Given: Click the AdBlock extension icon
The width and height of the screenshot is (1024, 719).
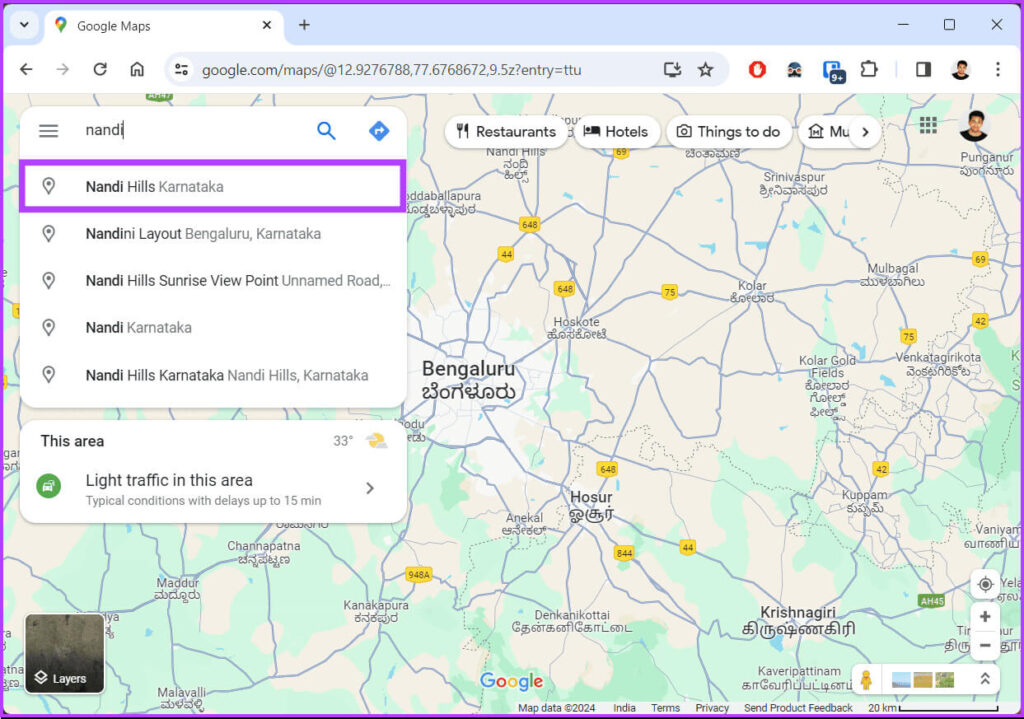Looking at the screenshot, I should 757,69.
